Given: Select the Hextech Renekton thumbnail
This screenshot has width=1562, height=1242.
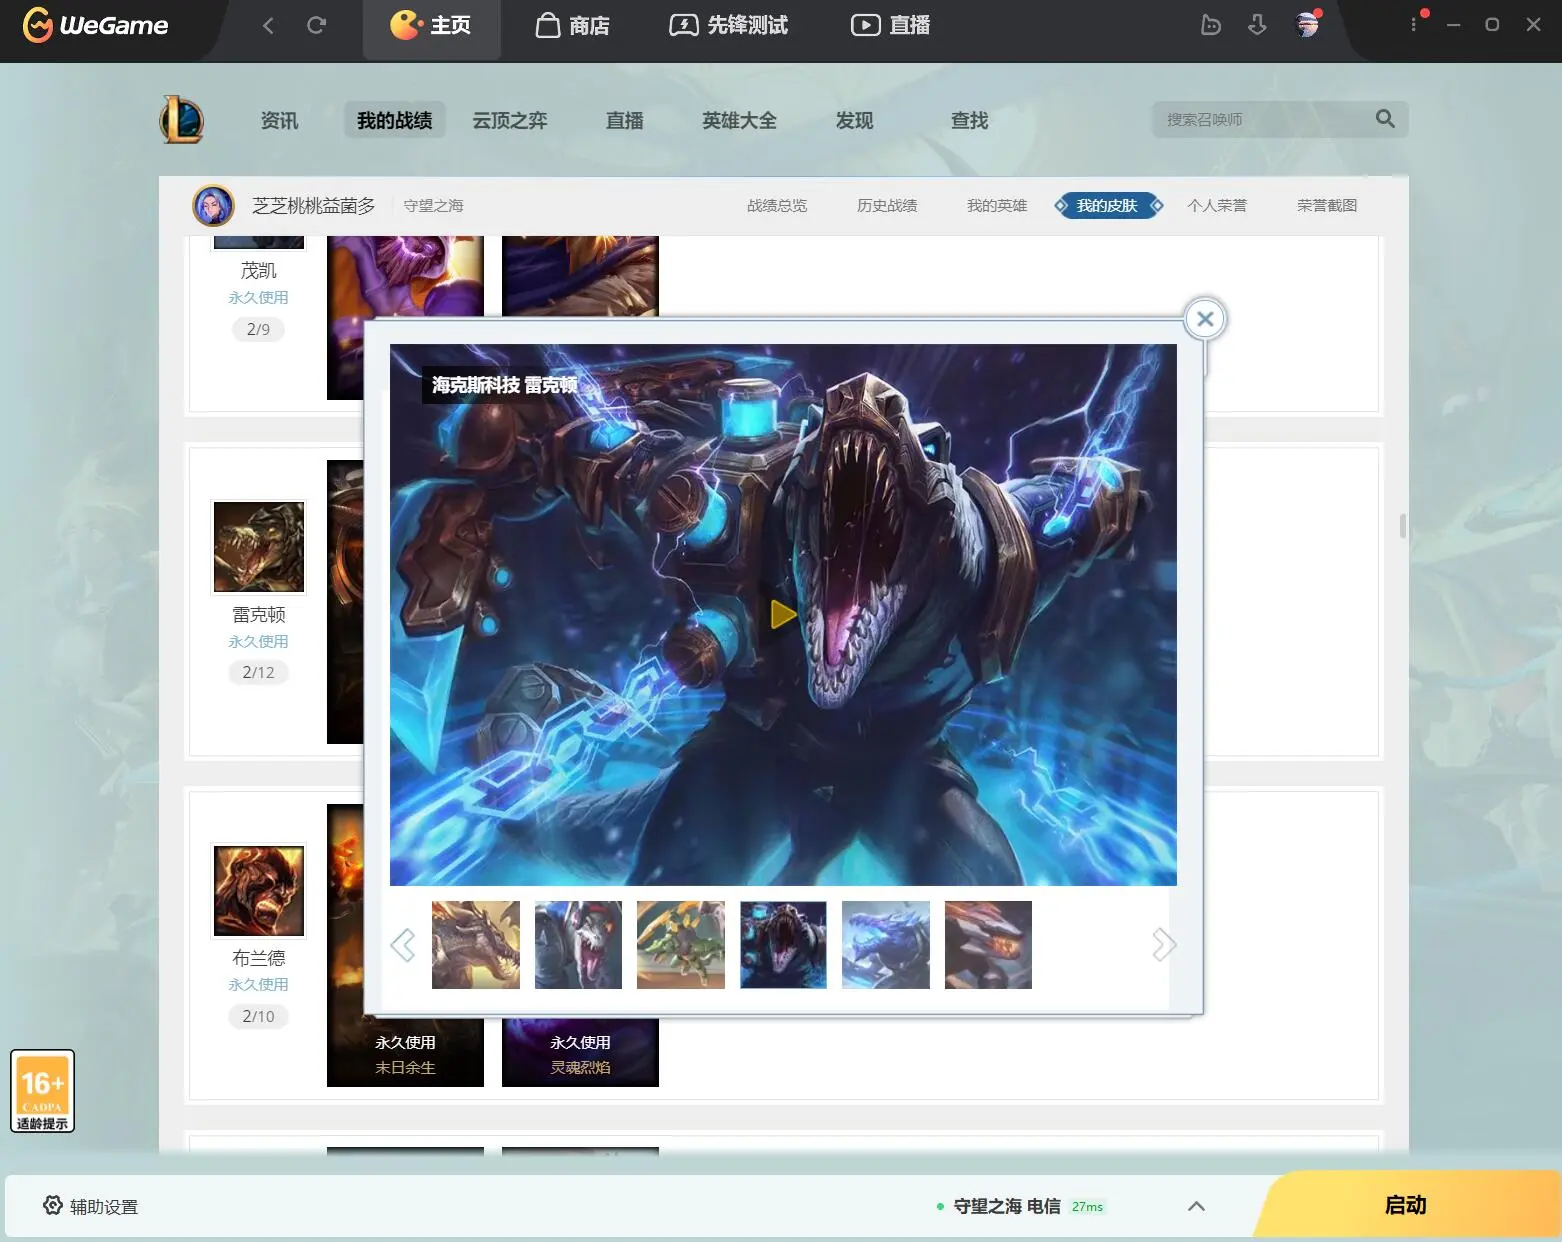Looking at the screenshot, I should point(783,945).
